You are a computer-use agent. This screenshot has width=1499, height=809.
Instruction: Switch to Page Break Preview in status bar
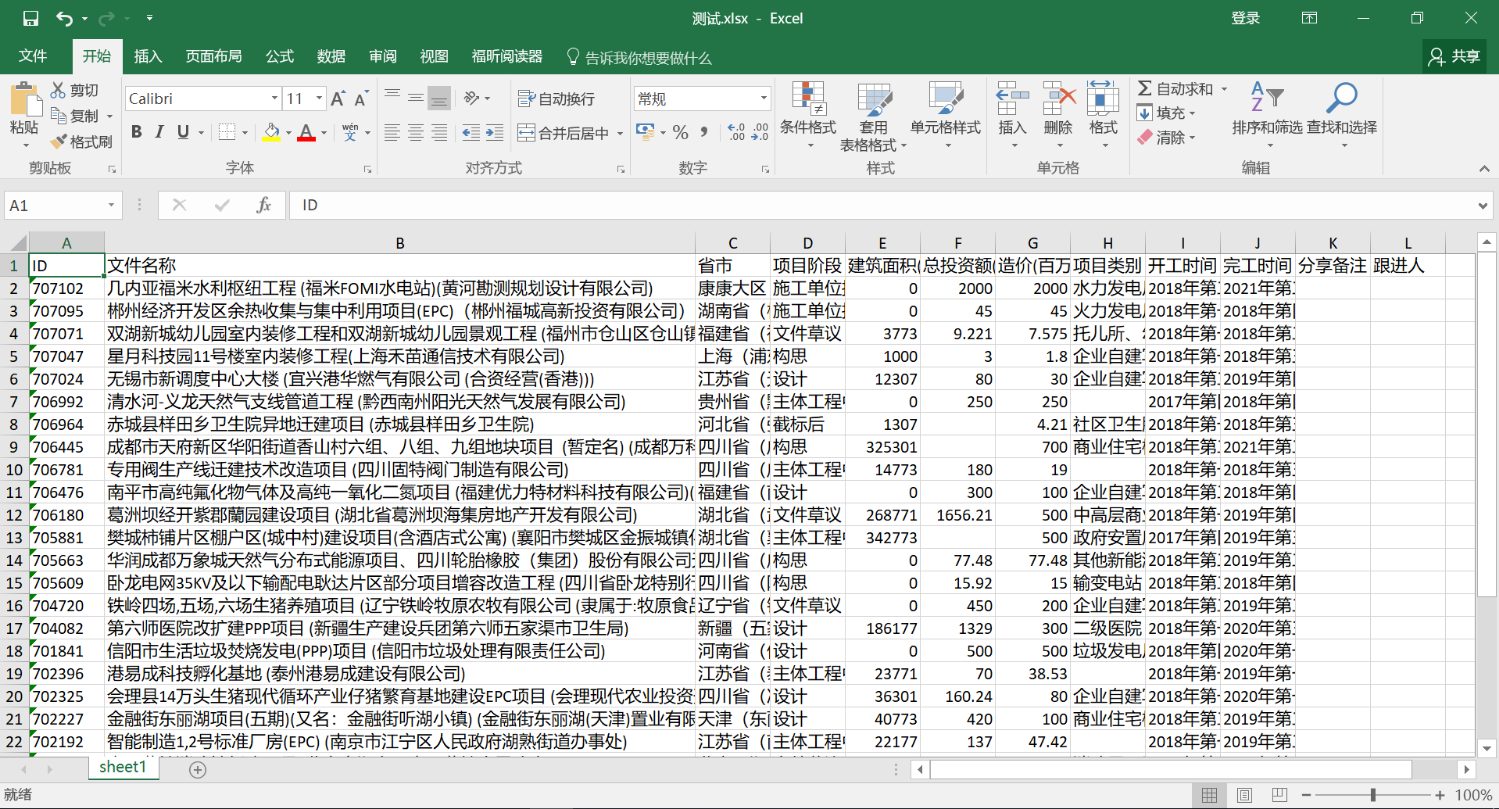pos(1280,795)
